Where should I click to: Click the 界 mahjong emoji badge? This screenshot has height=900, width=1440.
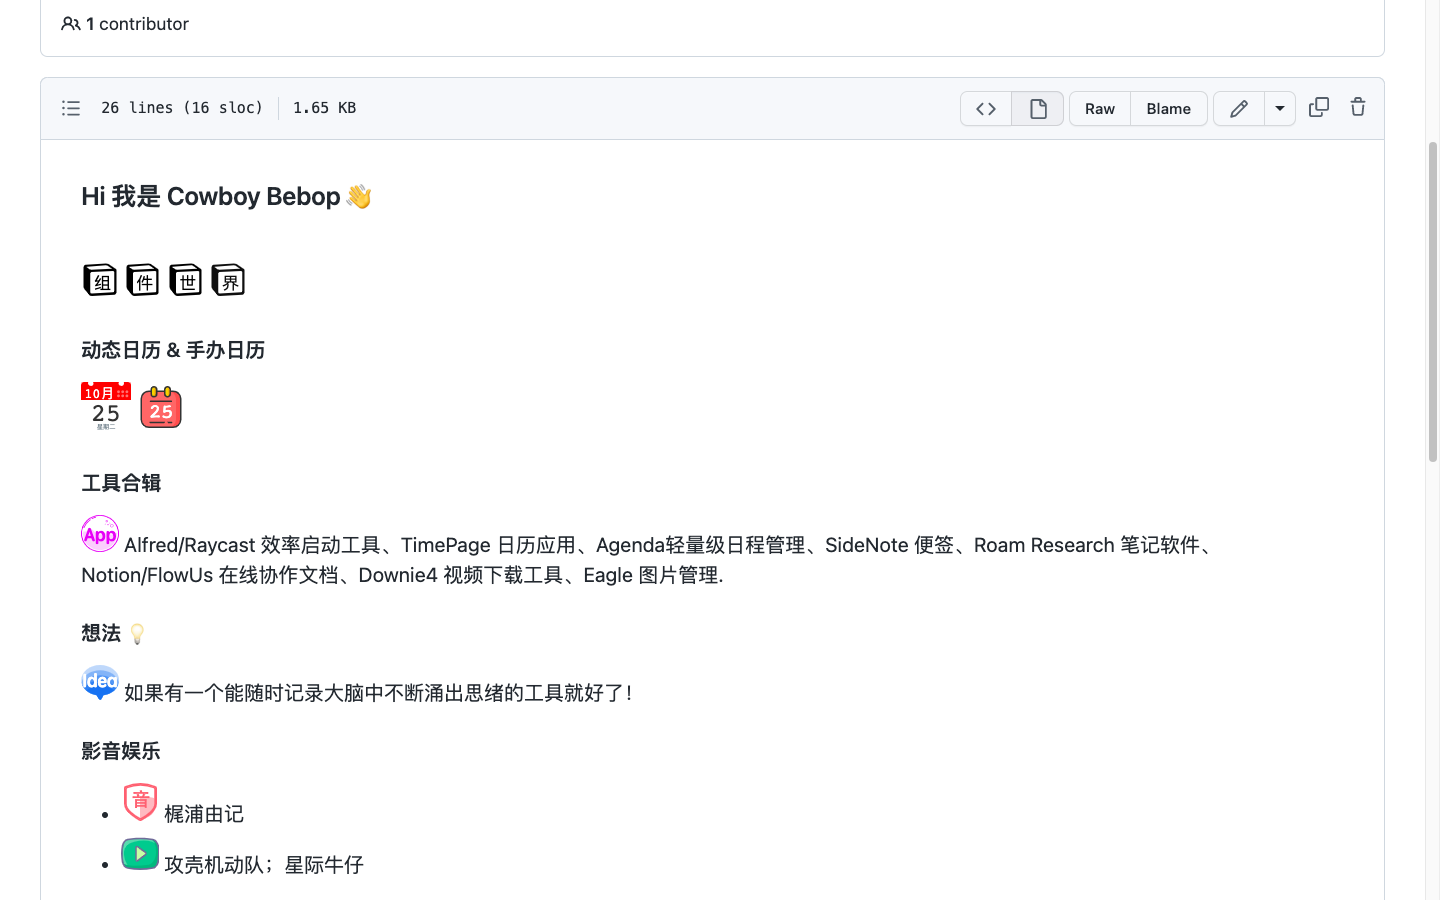pyautogui.click(x=228, y=280)
